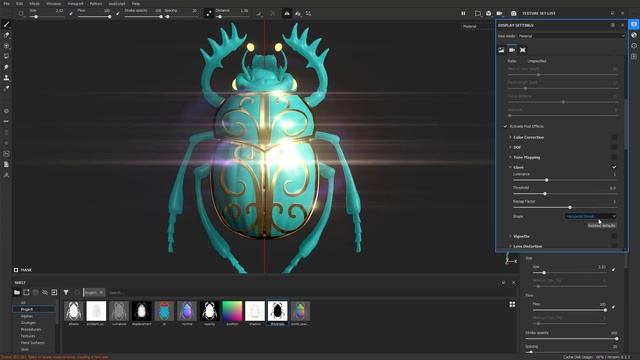Select the Grunges category in Shelf
This screenshot has height=360, width=640.
click(x=28, y=322)
